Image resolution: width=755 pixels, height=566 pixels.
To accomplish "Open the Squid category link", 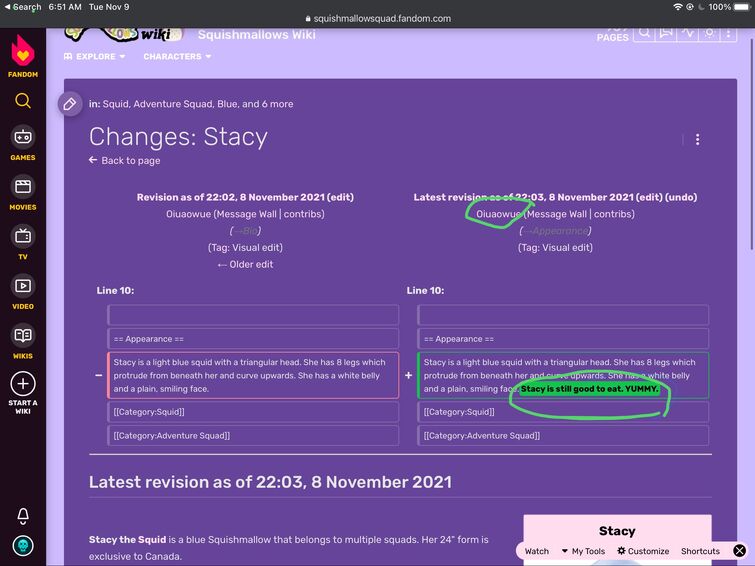I will [115, 104].
